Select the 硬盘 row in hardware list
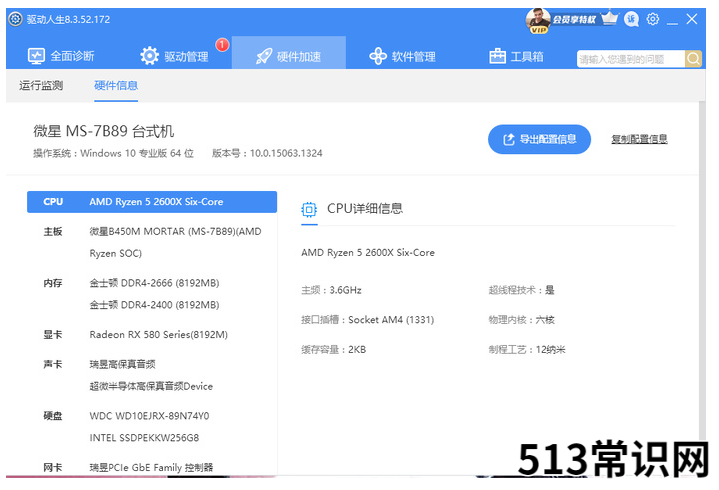 coord(152,427)
